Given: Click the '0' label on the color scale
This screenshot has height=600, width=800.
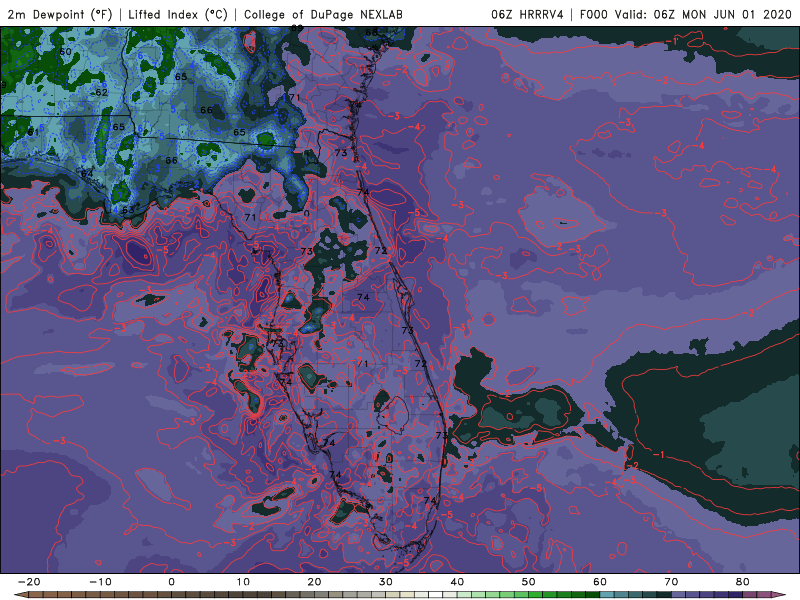Looking at the screenshot, I should click(171, 582).
